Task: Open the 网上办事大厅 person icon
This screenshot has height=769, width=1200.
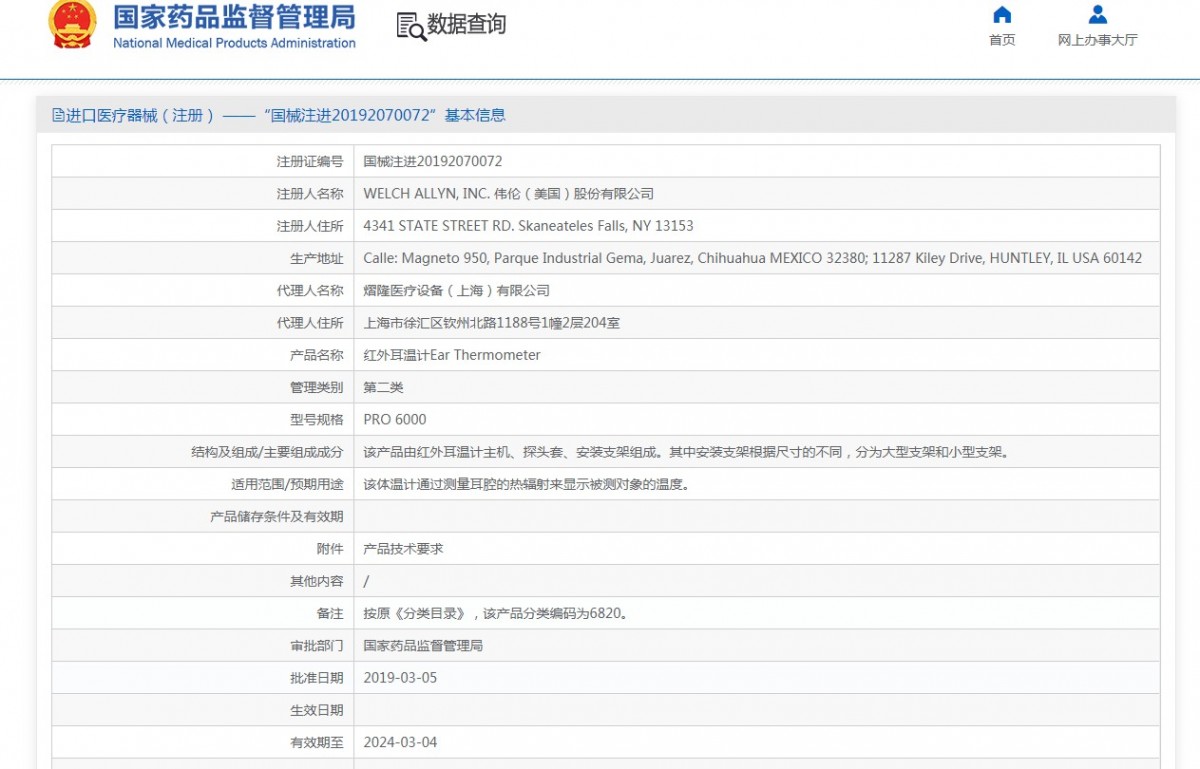Action: click(1098, 15)
